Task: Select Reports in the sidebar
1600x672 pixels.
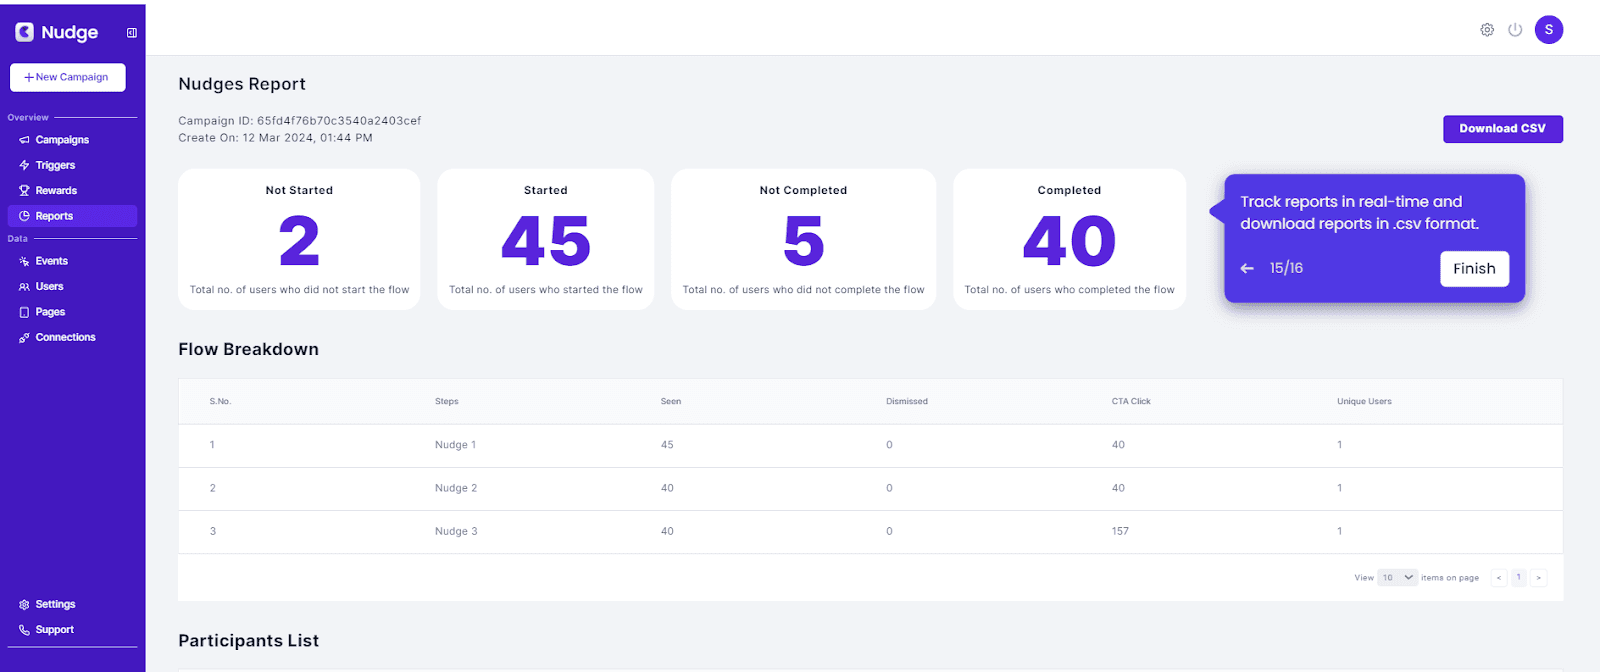Action: [x=72, y=216]
